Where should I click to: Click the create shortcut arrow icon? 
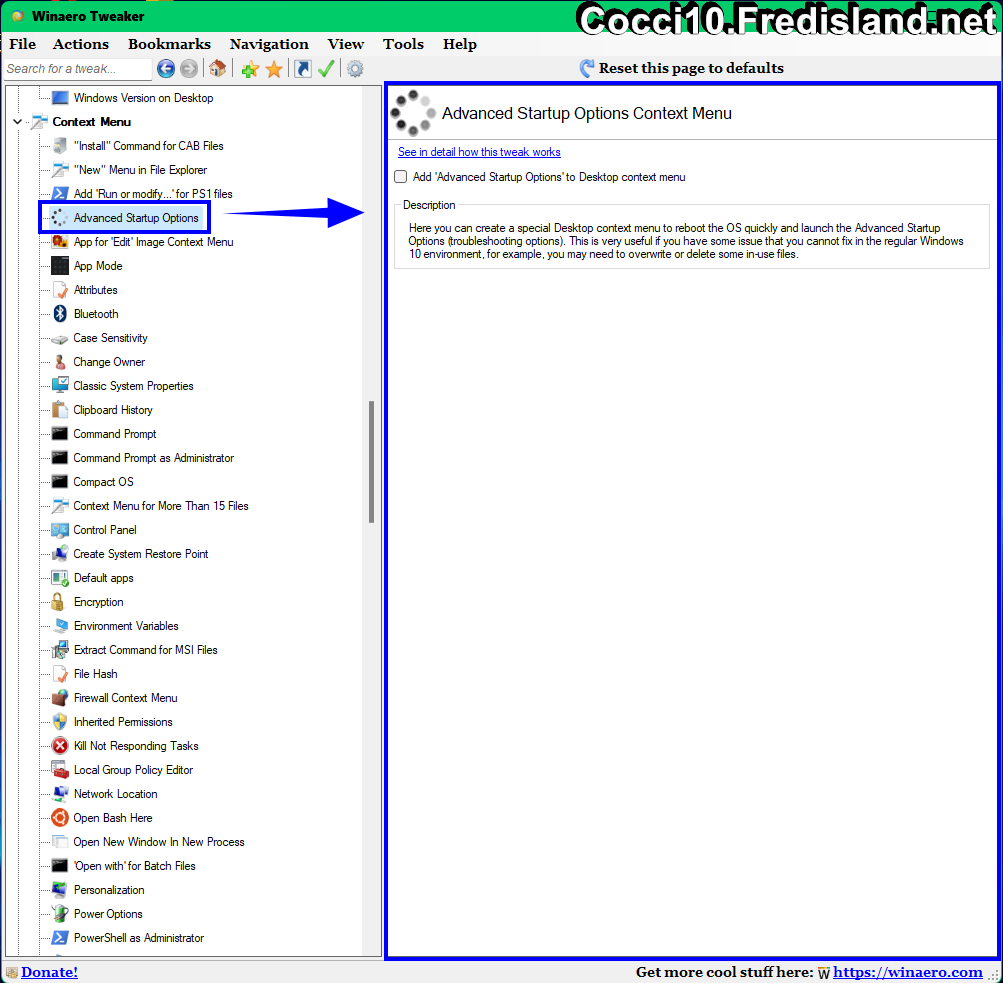(x=303, y=68)
